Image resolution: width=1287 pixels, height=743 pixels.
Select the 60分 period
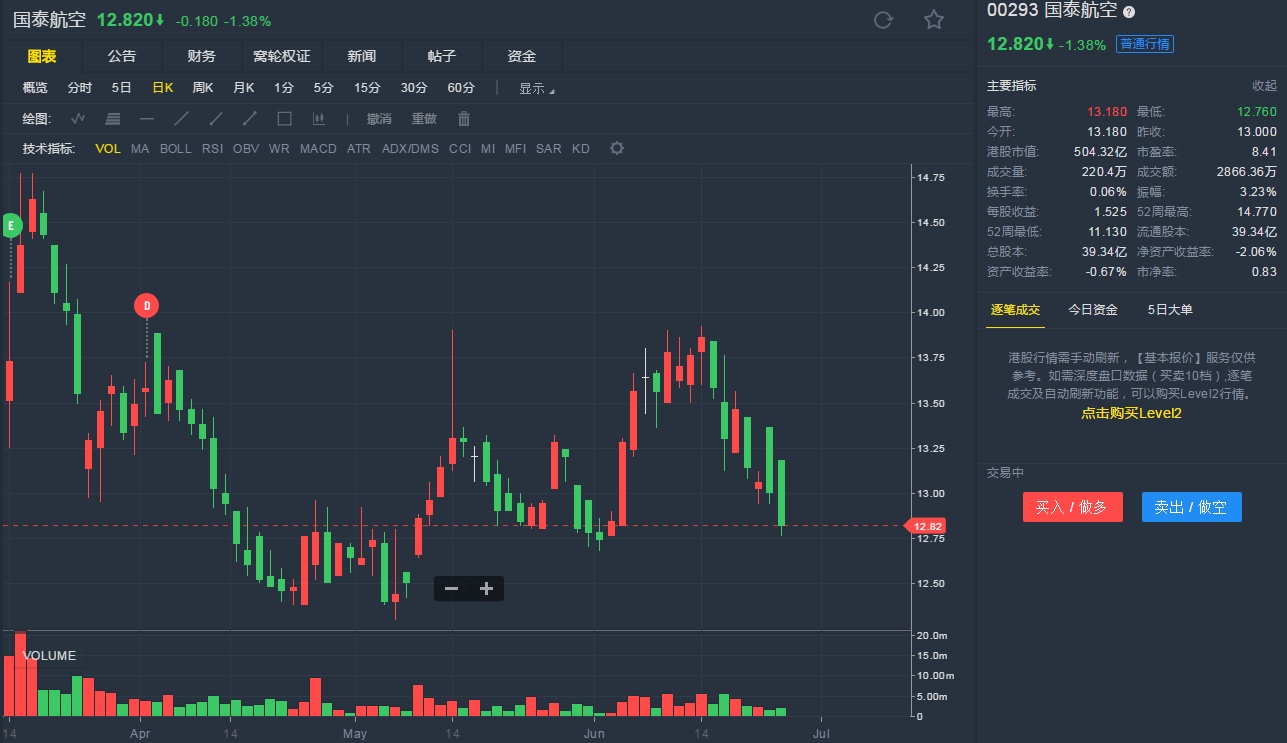[461, 88]
